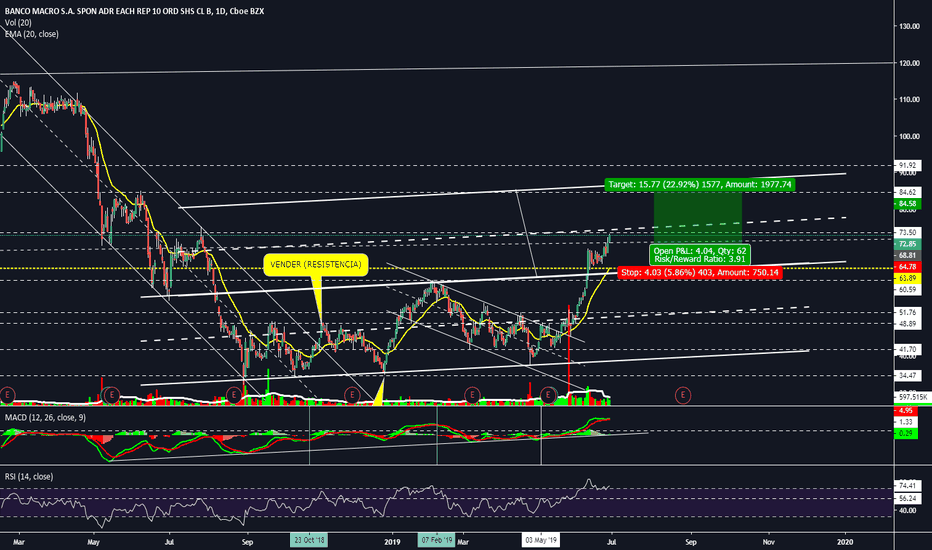Screen dimensions: 932x550
Task: Click the 63.89 yellow EMA price tag
Action: point(907,278)
